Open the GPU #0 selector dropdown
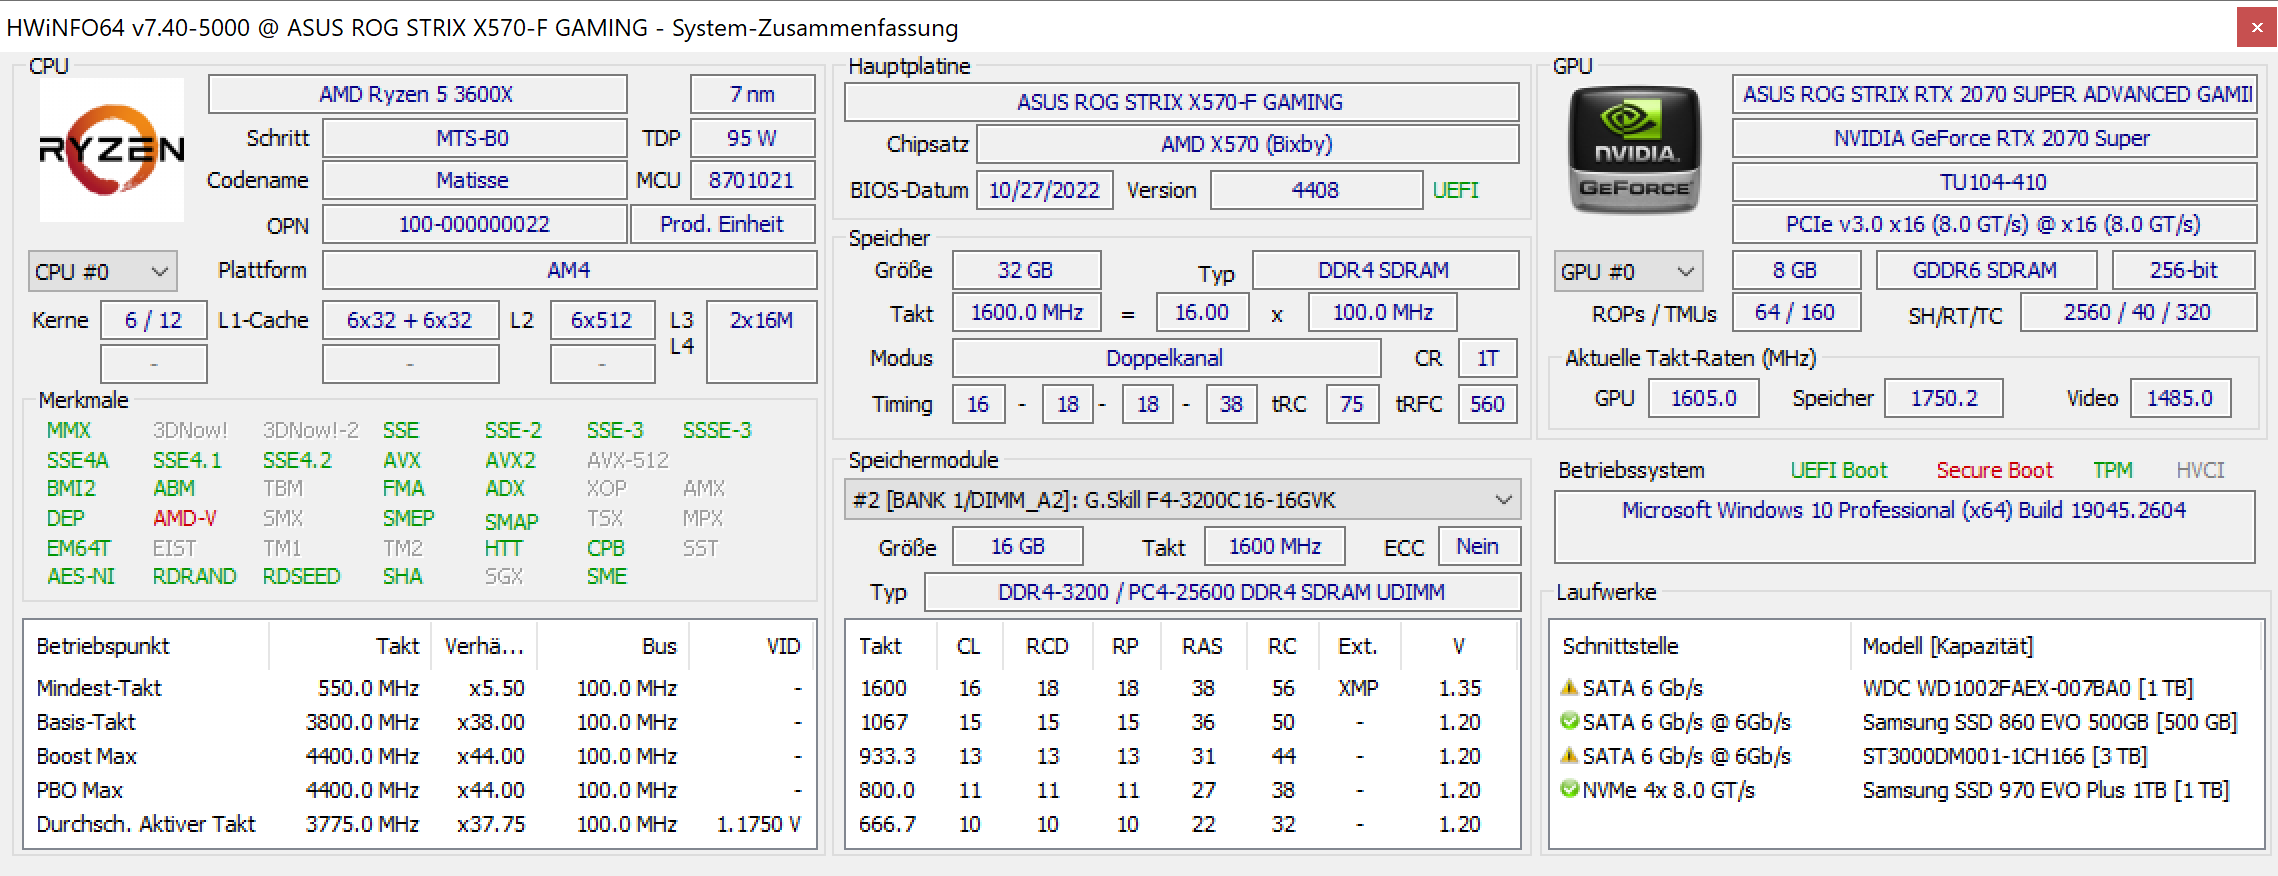This screenshot has width=2278, height=876. [x=1628, y=272]
